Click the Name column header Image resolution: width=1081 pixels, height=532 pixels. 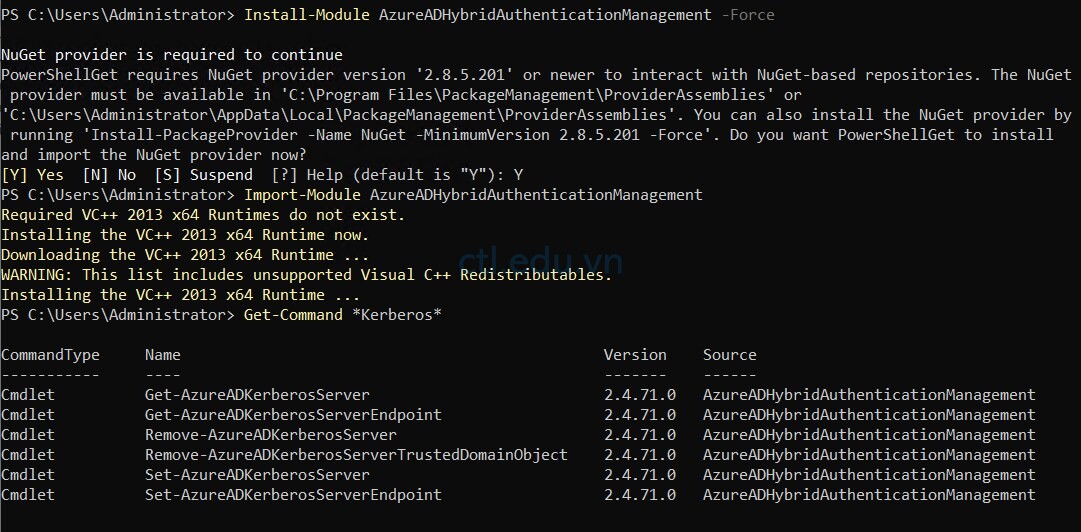coord(163,355)
